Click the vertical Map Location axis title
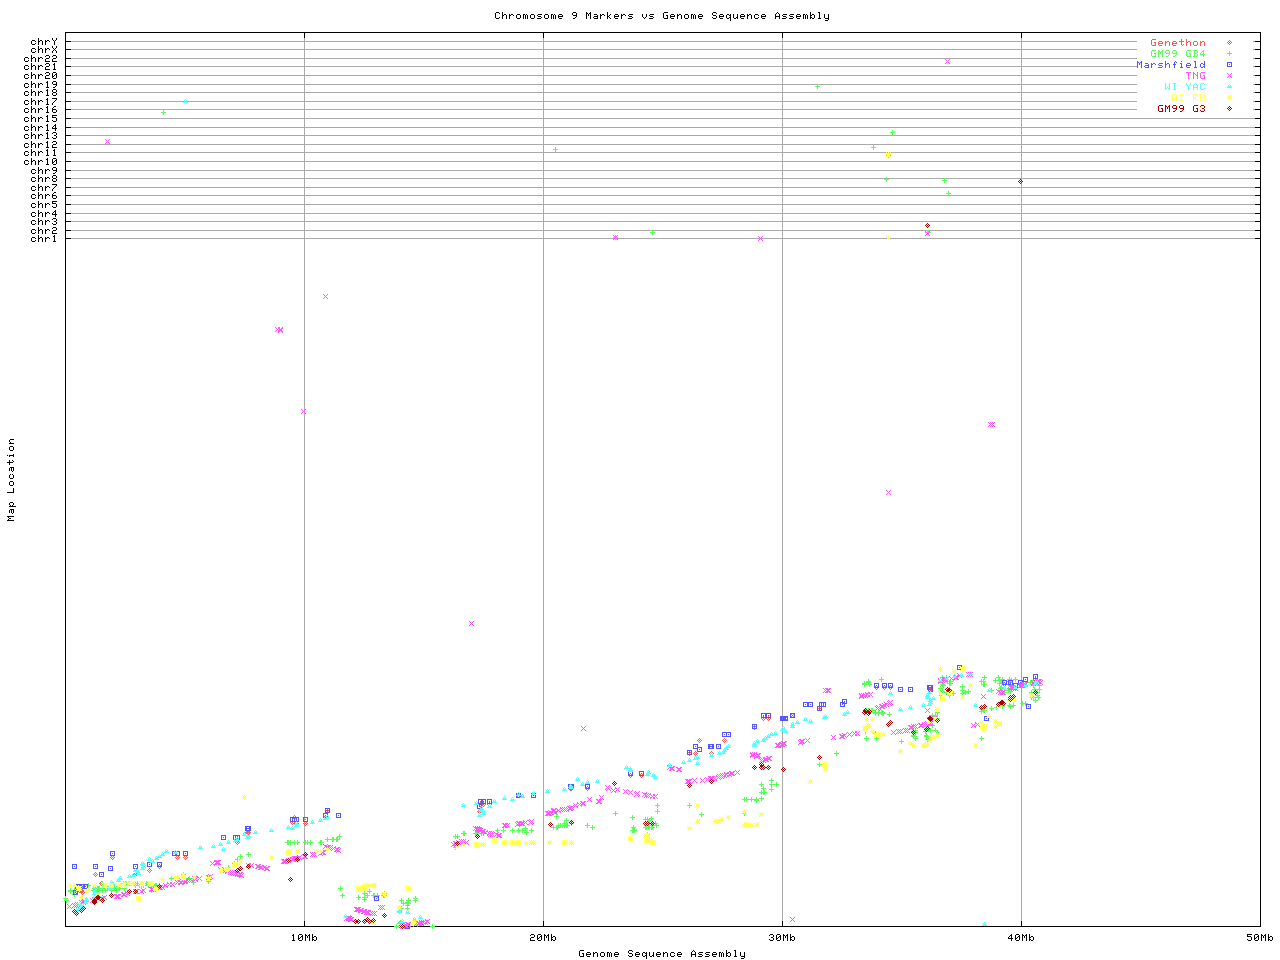The width and height of the screenshot is (1280, 960). point(12,480)
